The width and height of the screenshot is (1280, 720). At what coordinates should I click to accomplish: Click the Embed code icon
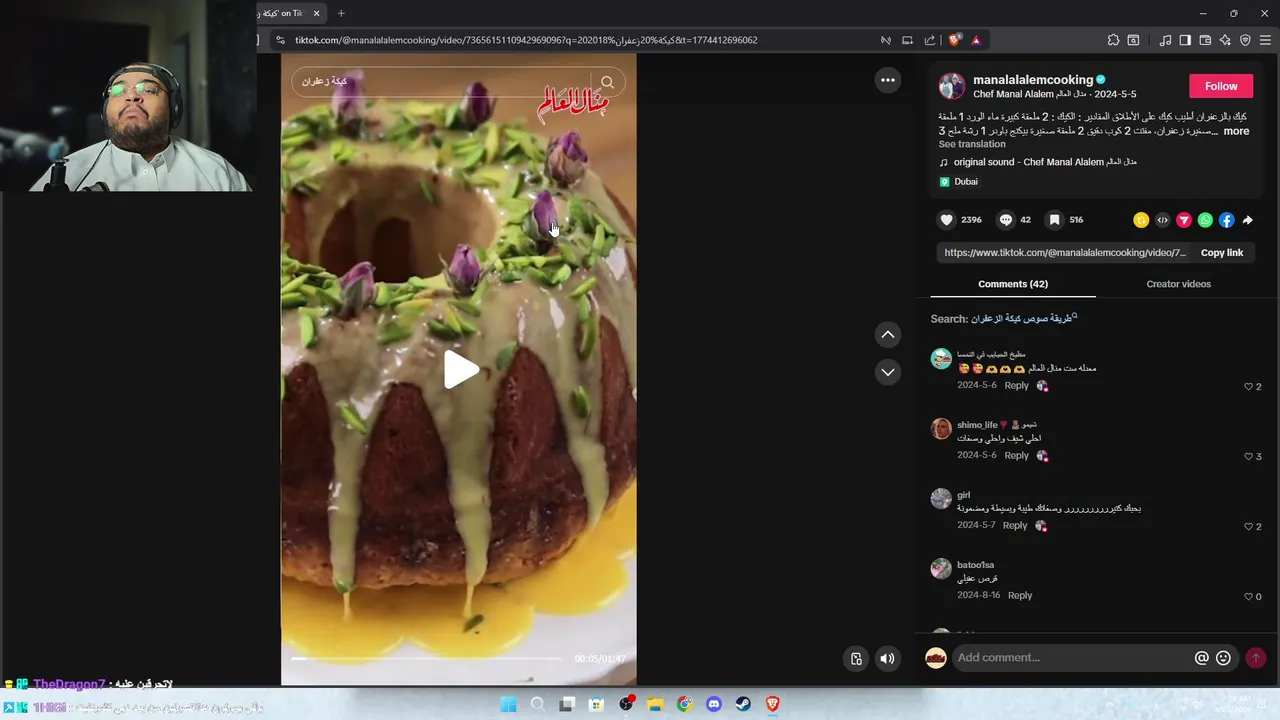point(1162,220)
